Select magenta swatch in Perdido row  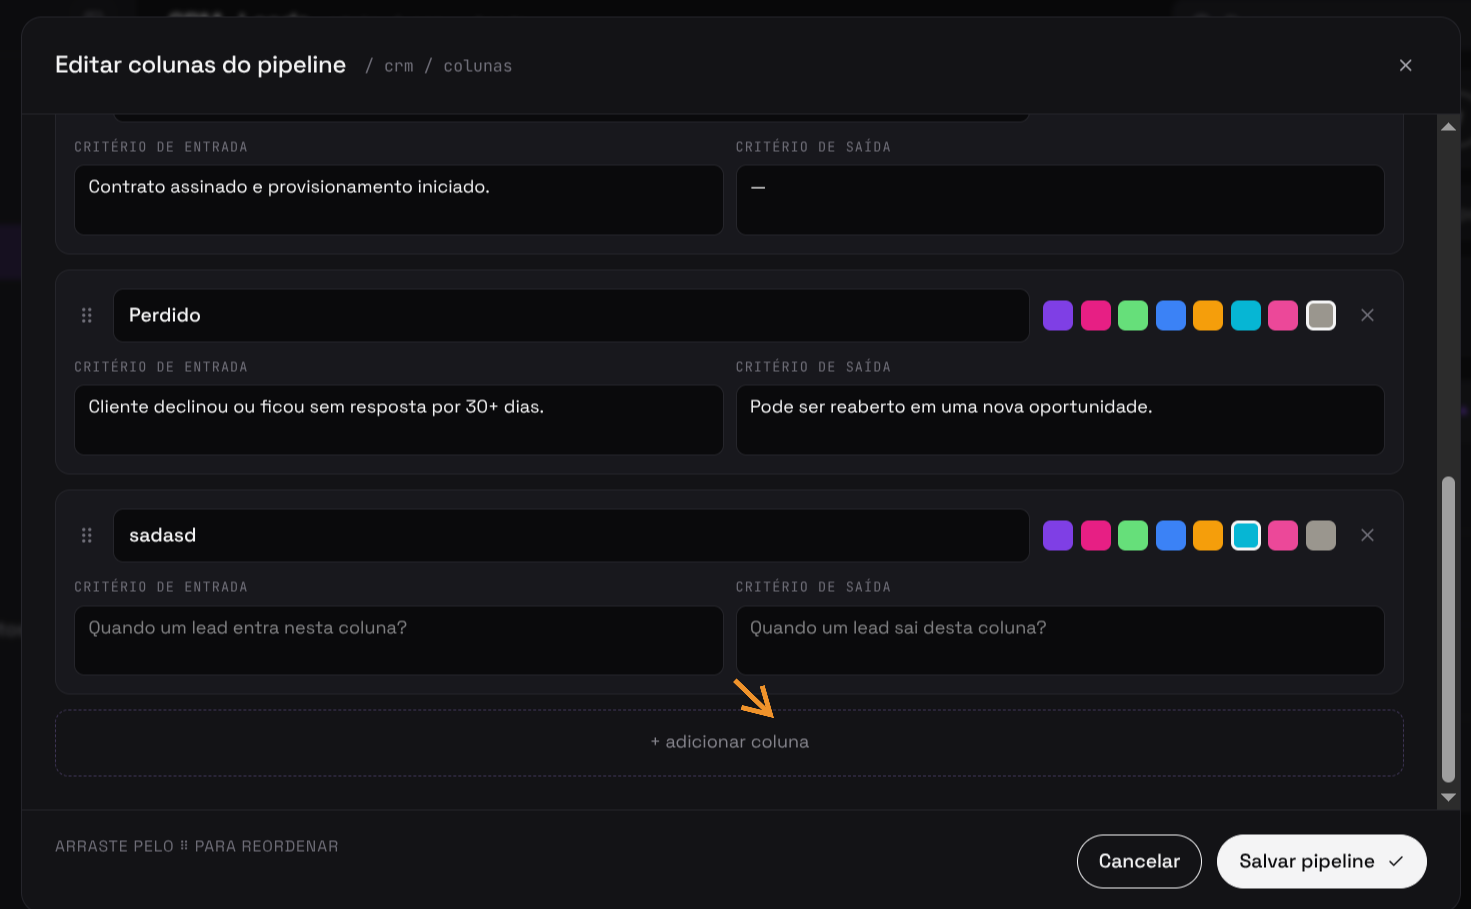click(1096, 315)
